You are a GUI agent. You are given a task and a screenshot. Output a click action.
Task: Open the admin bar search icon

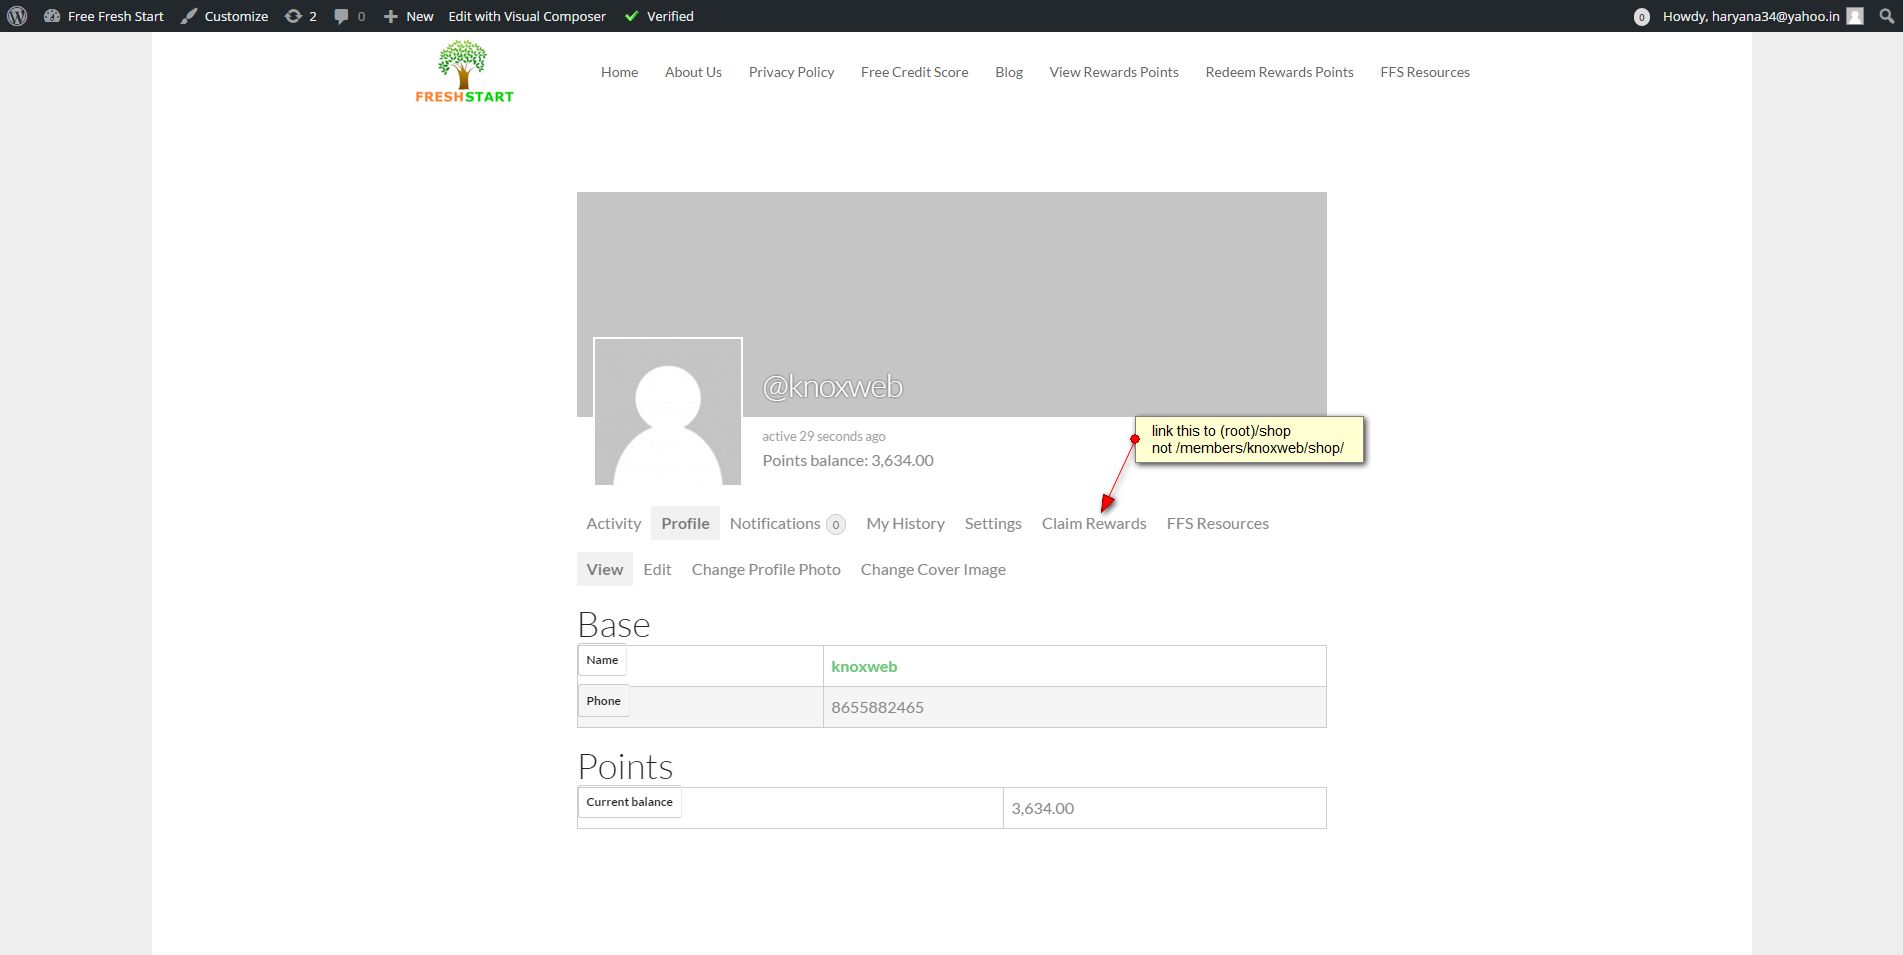[1887, 16]
